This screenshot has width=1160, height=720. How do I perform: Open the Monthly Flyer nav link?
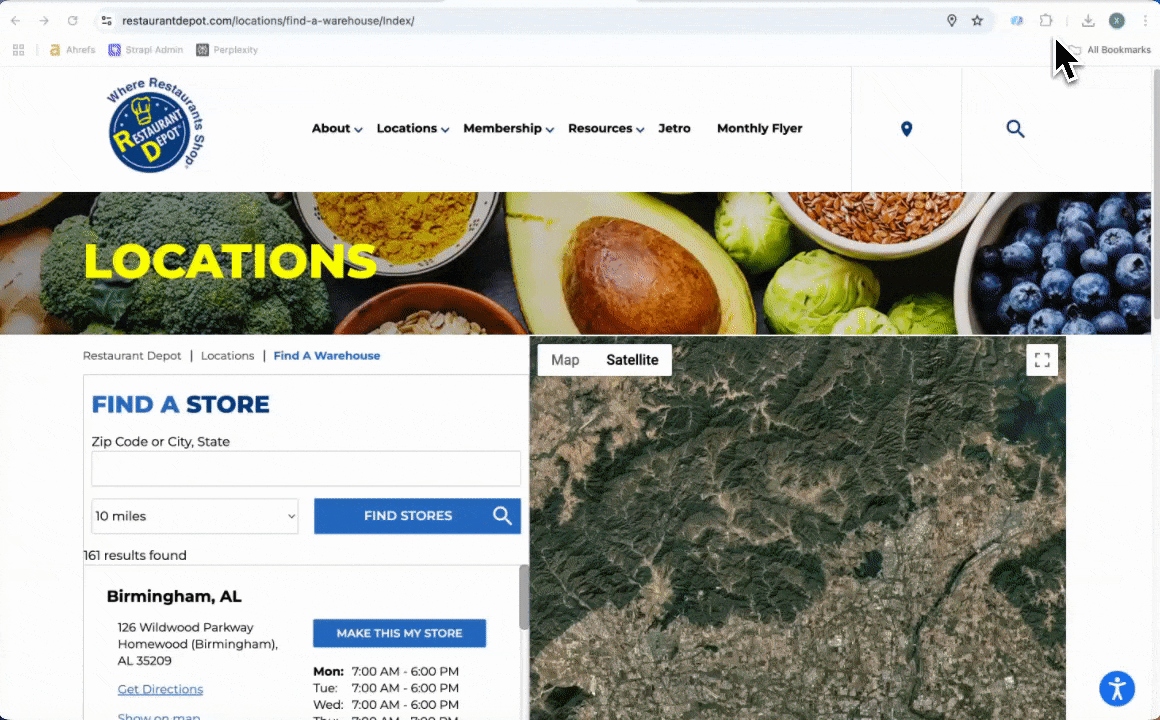pos(759,129)
